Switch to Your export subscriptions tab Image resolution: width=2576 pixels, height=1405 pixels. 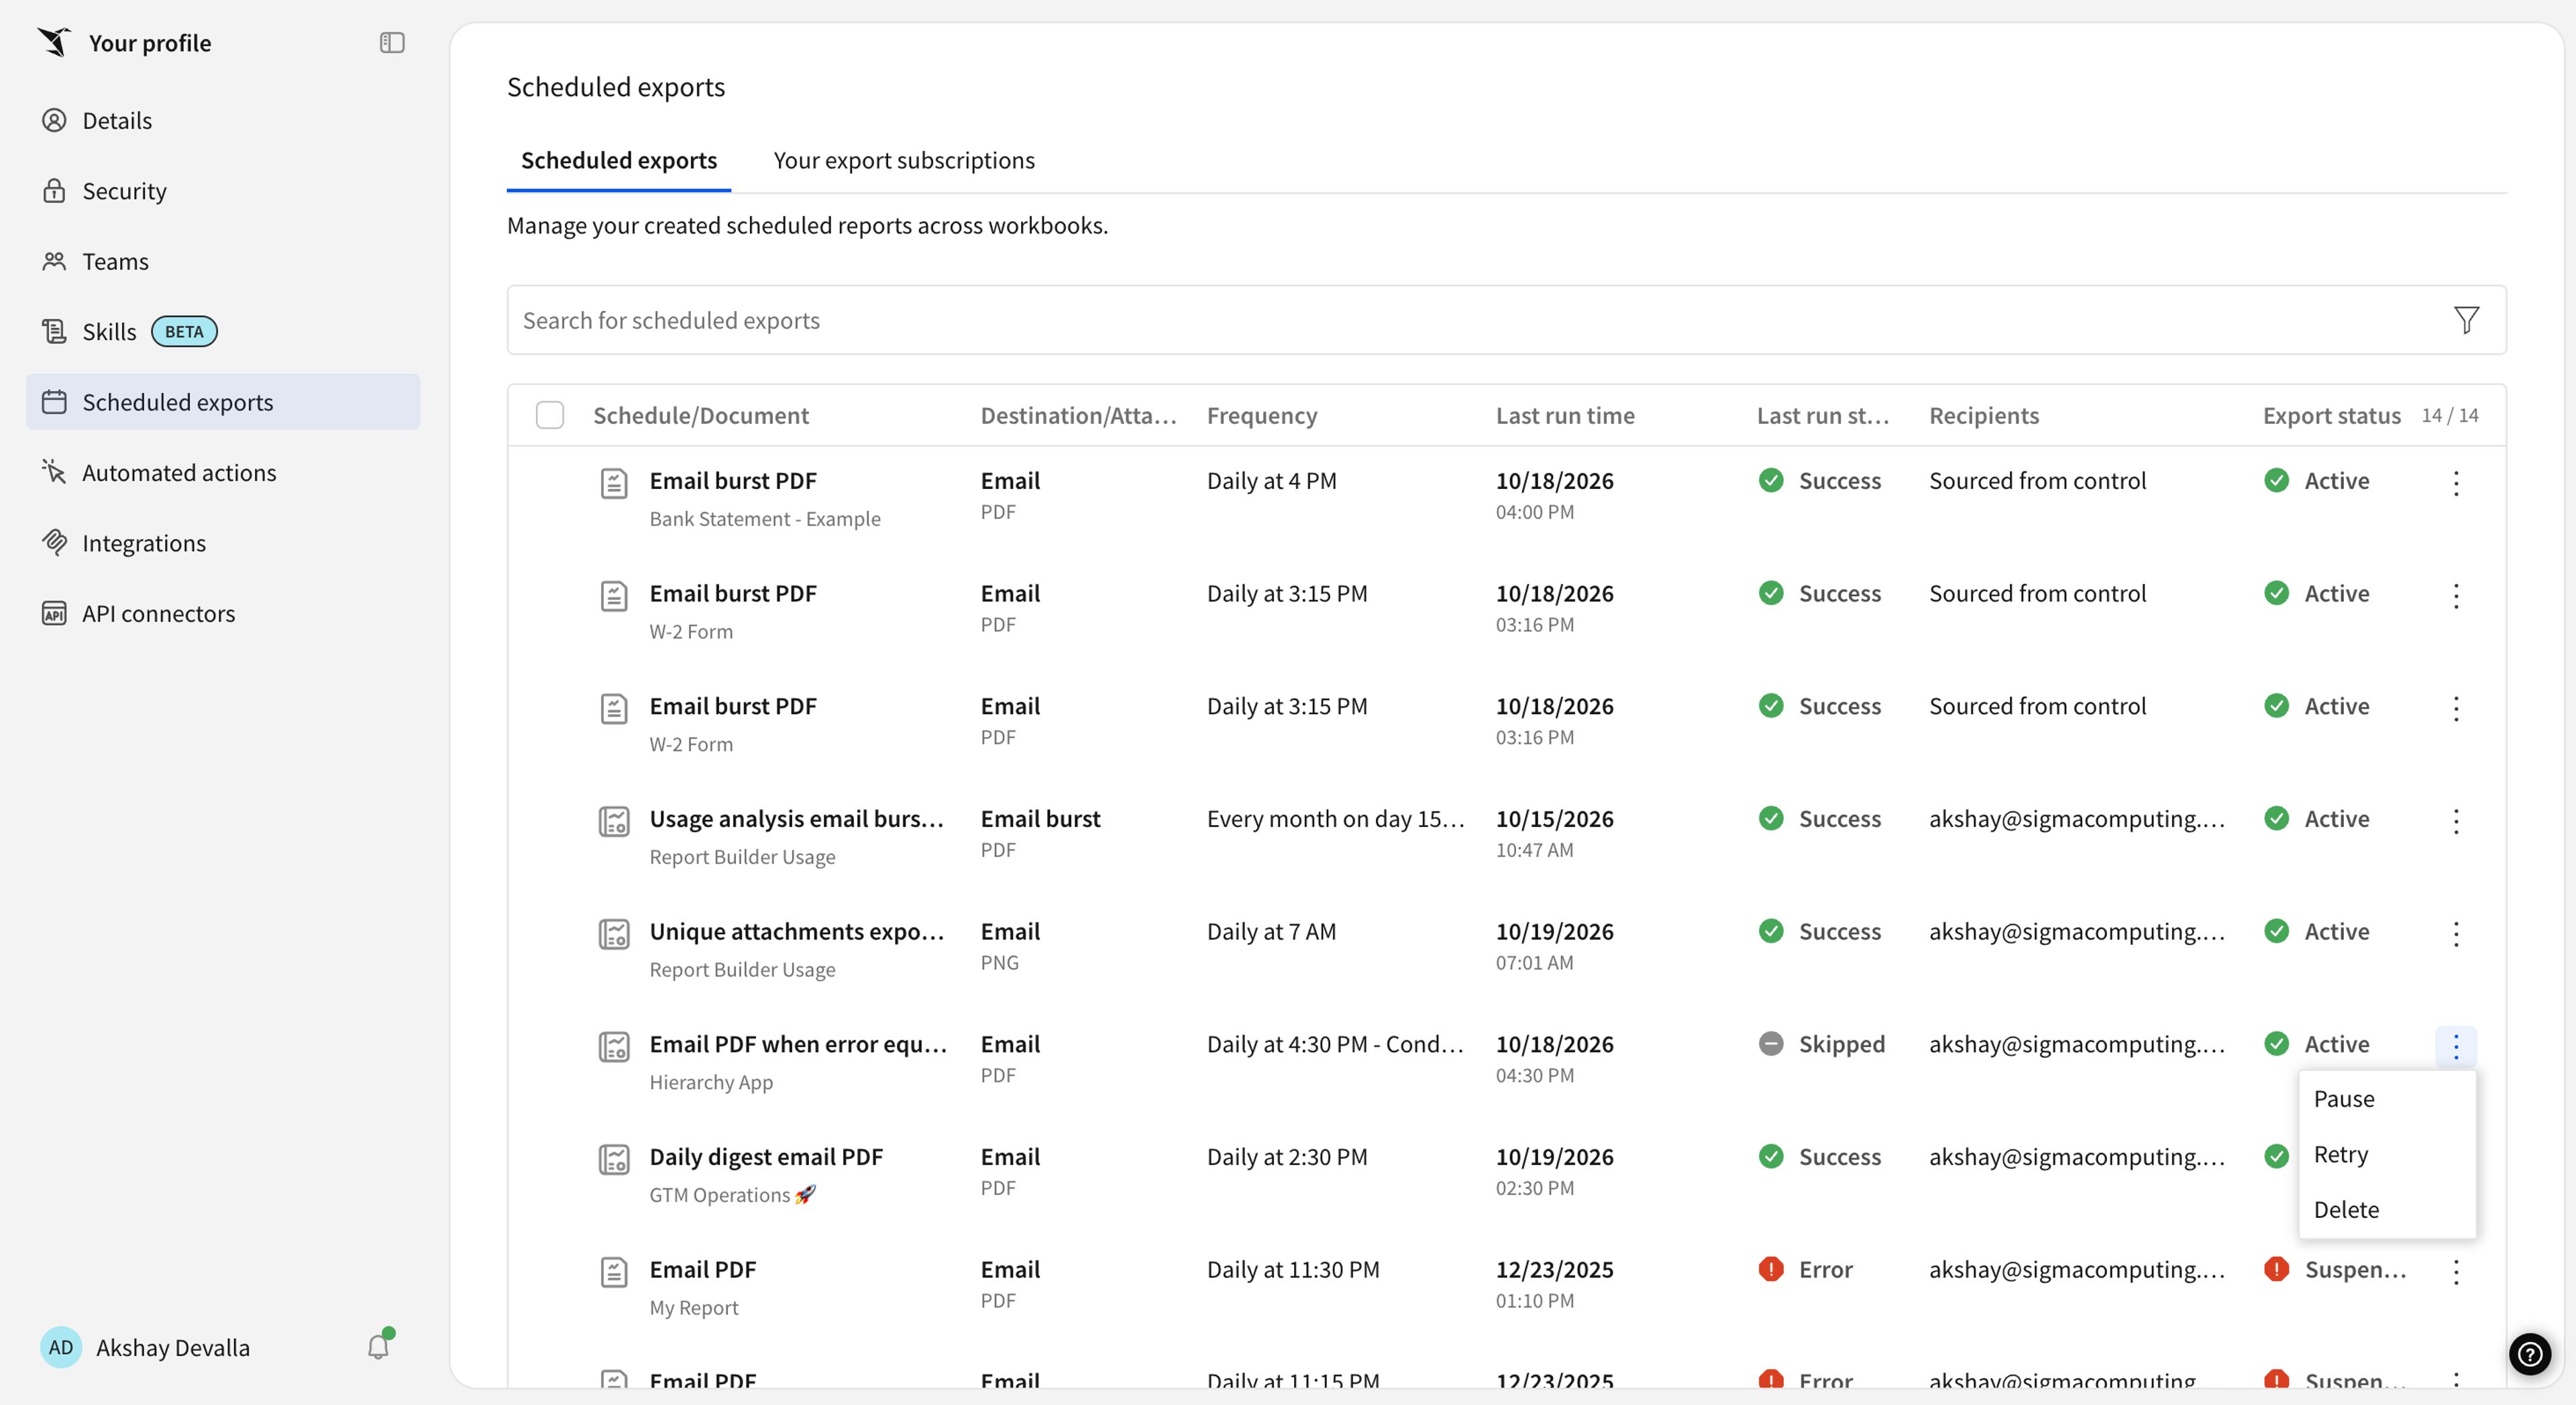(x=904, y=160)
